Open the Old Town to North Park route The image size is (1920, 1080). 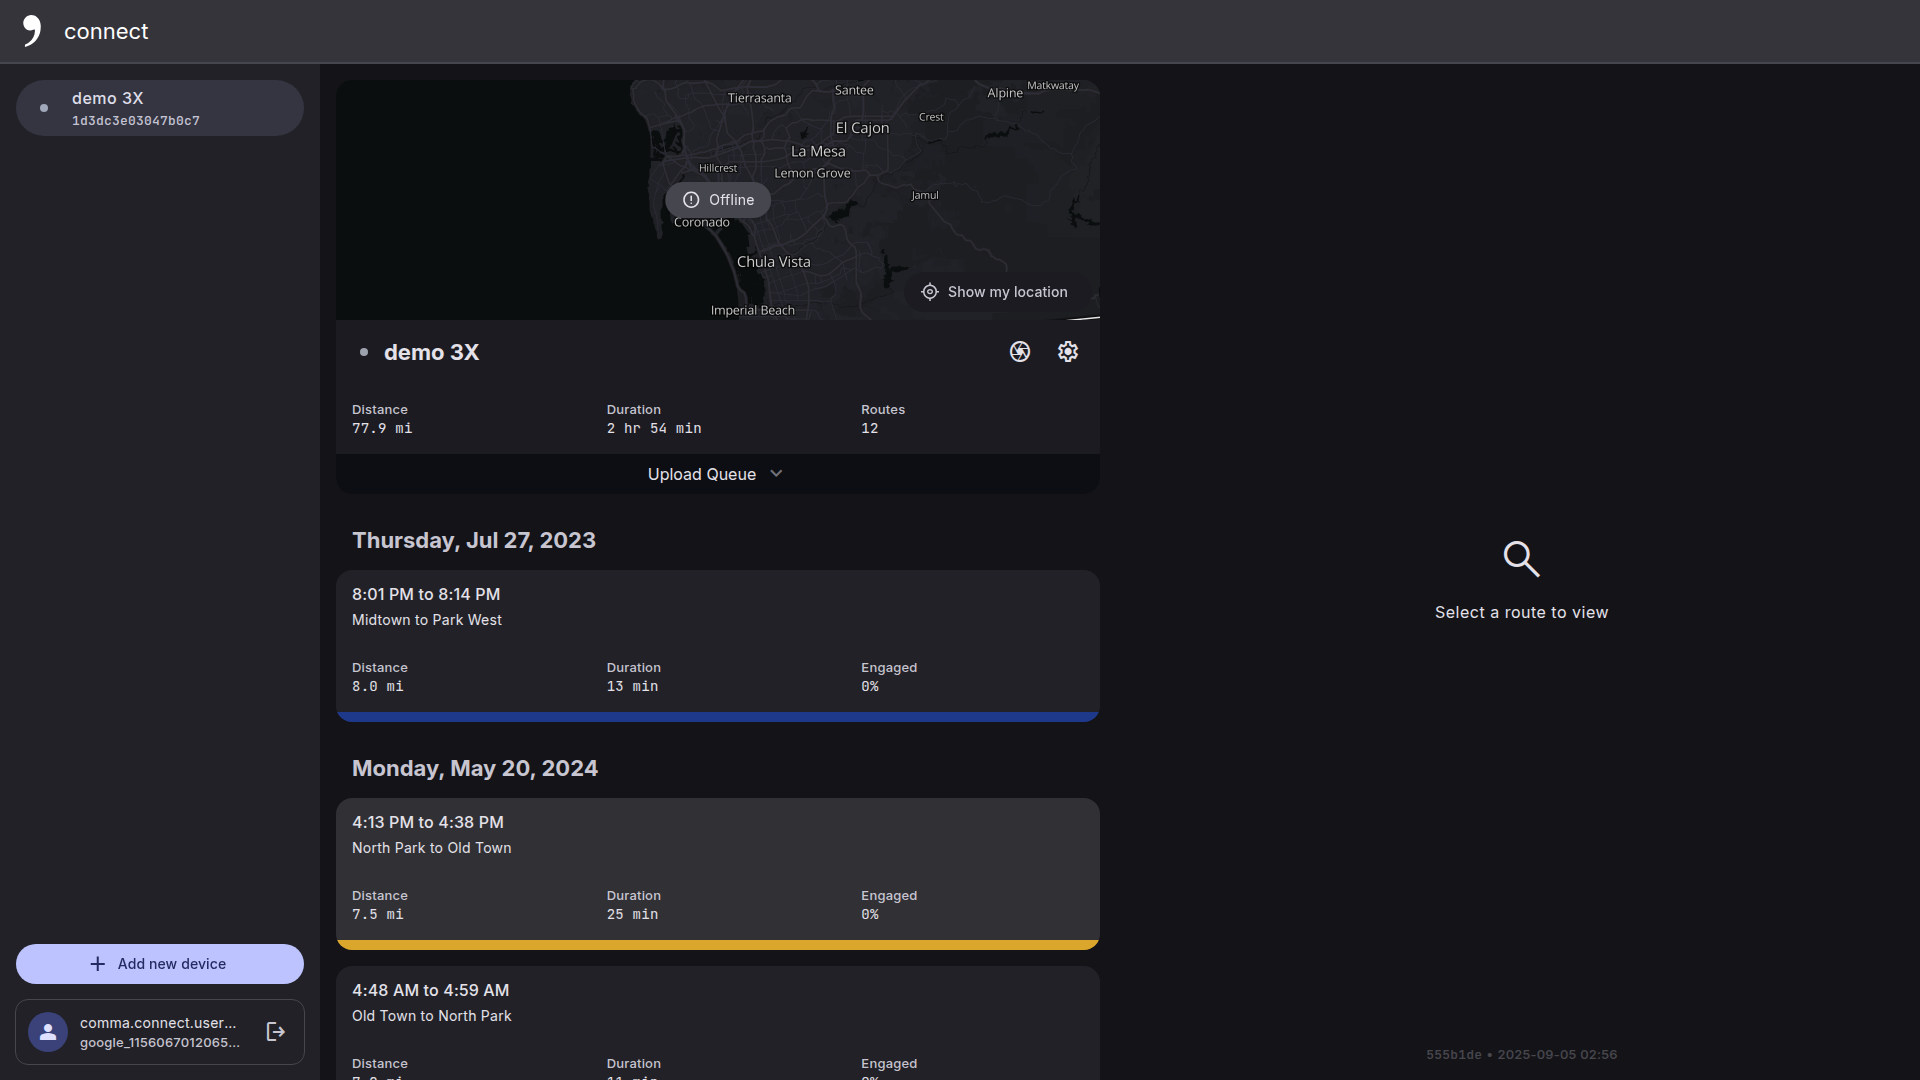717,1020
